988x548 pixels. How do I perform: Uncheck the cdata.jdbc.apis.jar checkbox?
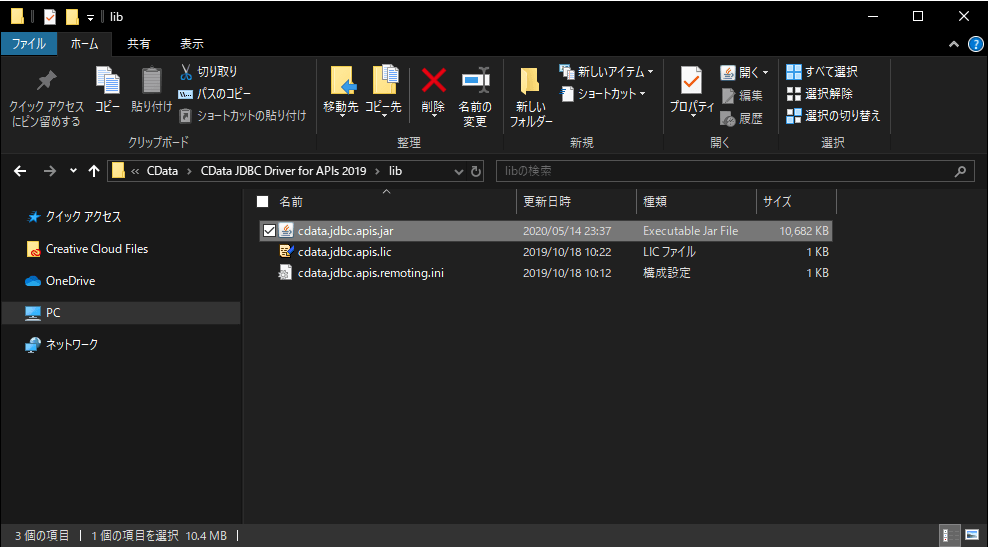(269, 231)
